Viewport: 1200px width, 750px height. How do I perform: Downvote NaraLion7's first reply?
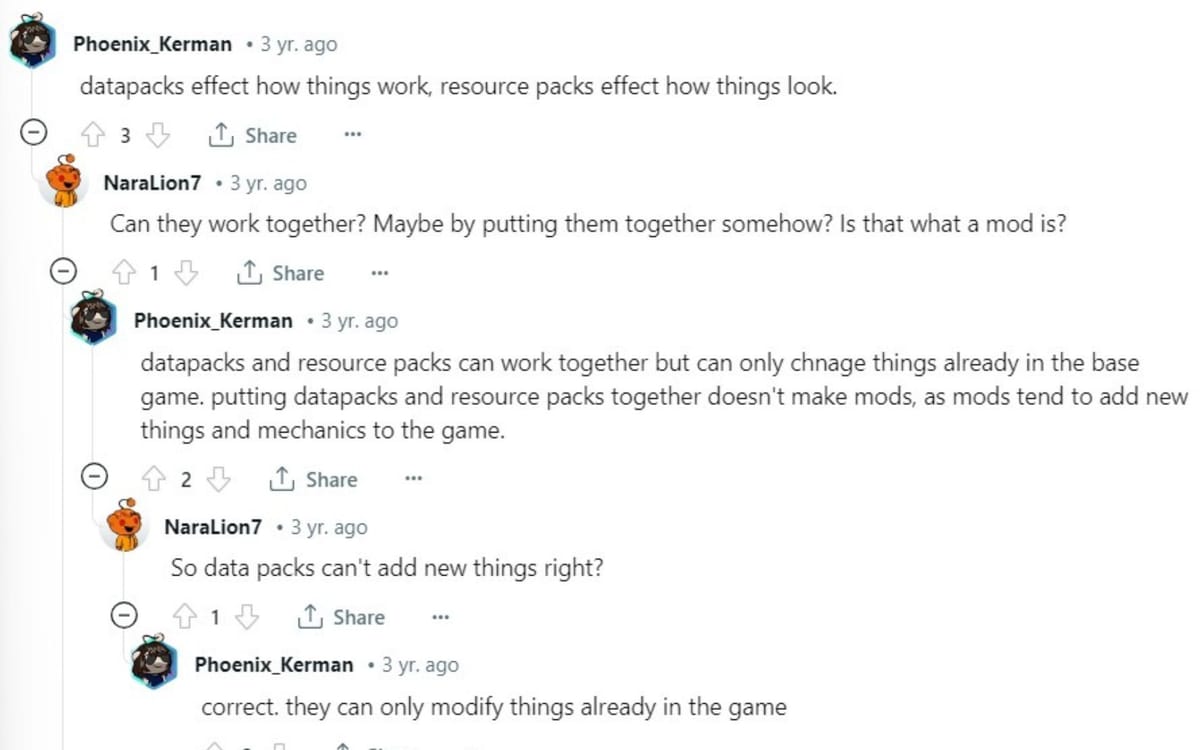(x=188, y=272)
